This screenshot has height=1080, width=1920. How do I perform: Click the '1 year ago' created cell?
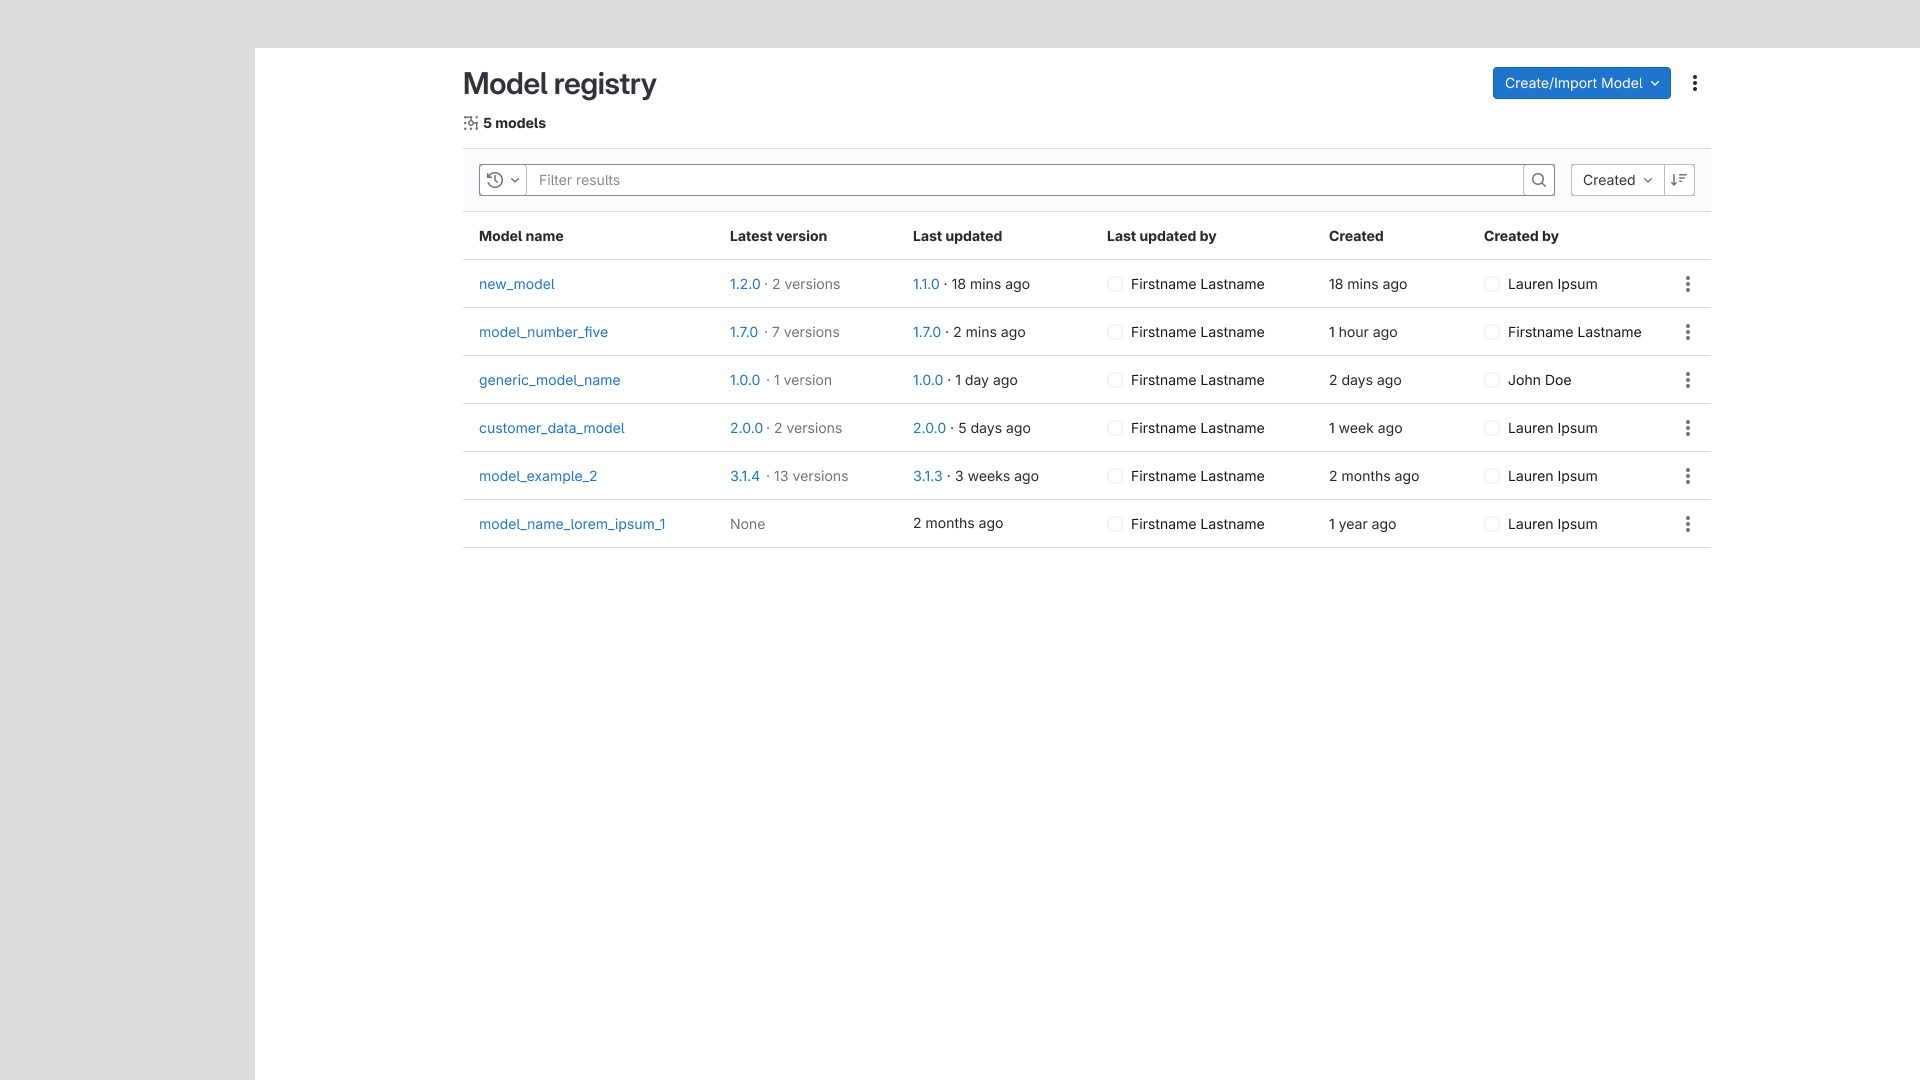pos(1362,524)
